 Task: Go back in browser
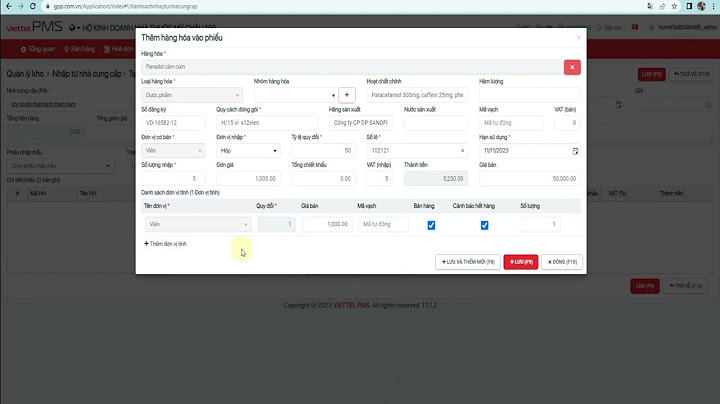pos(9,6)
